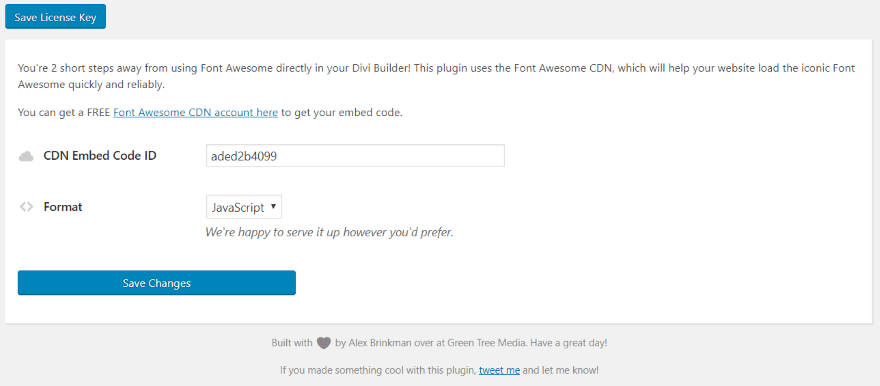
Task: Click the Built with by Alex Brinkman credit text
Action: (439, 343)
